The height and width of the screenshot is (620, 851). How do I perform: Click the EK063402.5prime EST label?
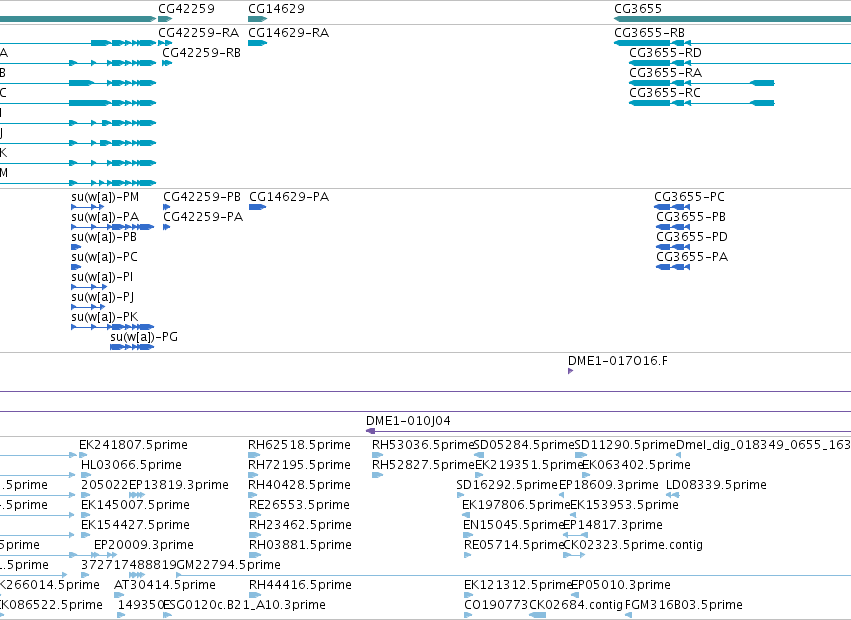pyautogui.click(x=636, y=465)
